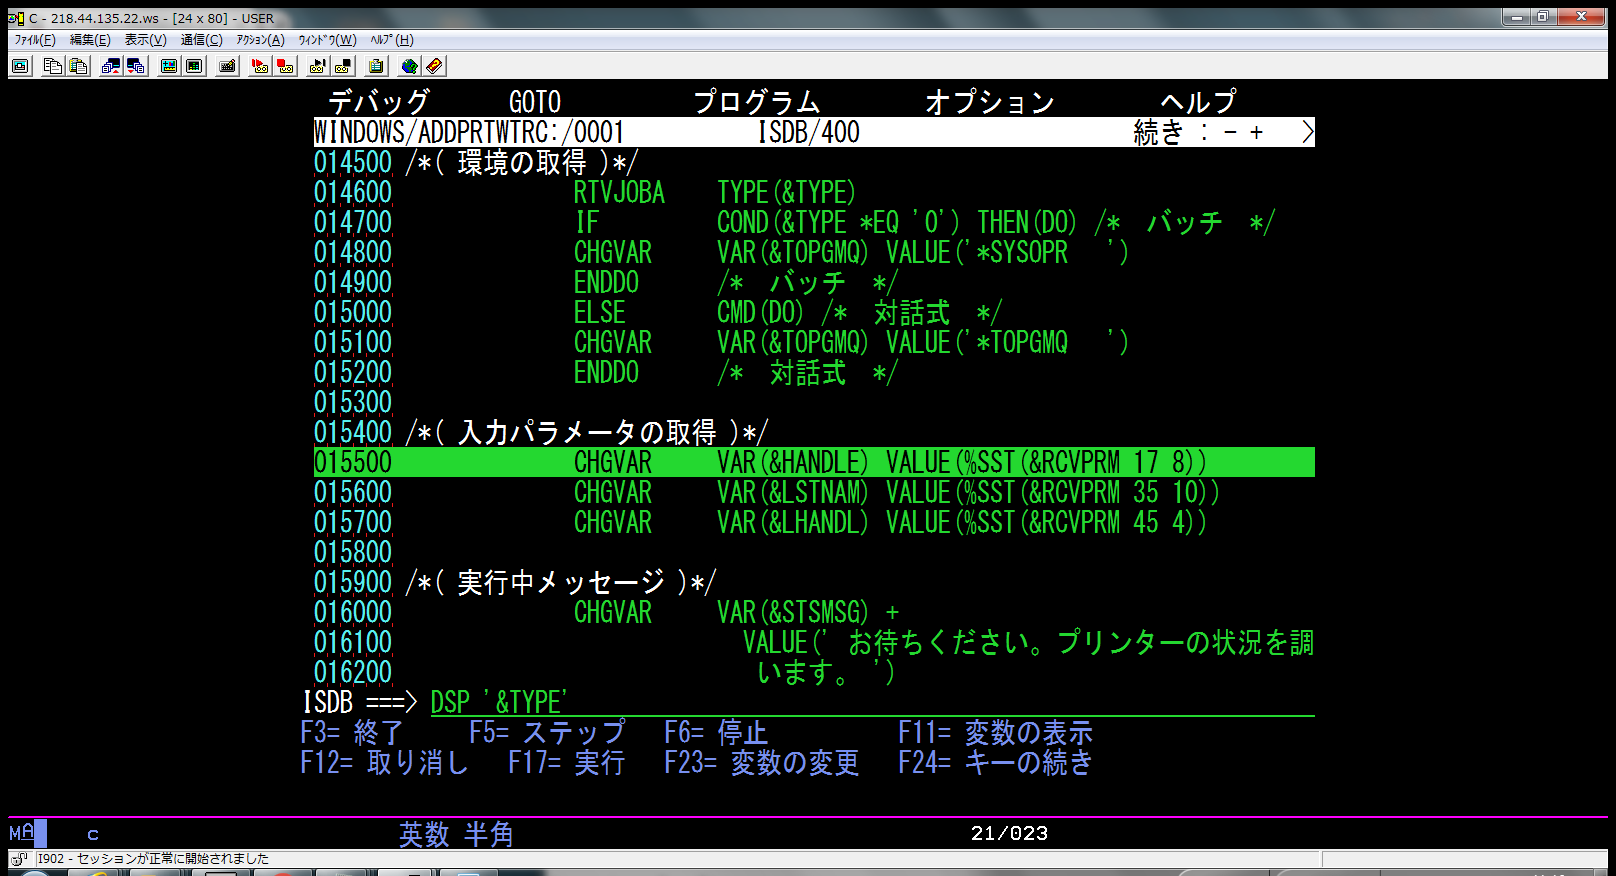Click the Receive File from host icon
This screenshot has width=1616, height=876.
[x=136, y=66]
